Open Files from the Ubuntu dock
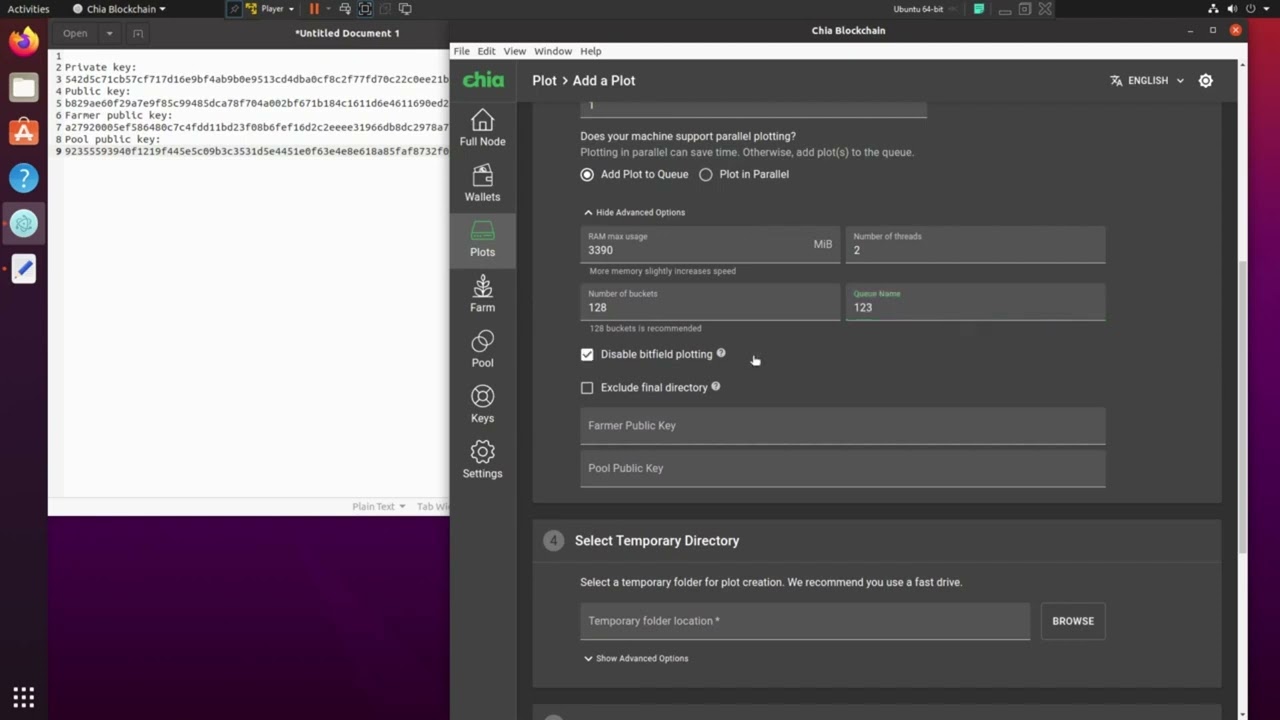1280x720 pixels. 24,87
